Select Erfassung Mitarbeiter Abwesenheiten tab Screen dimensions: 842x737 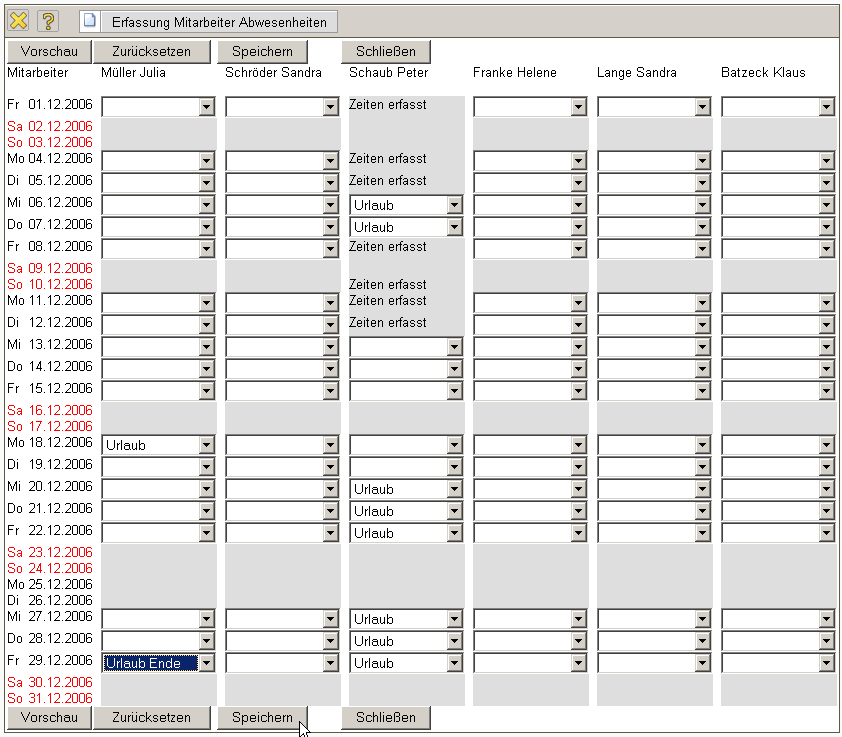pyautogui.click(x=219, y=21)
